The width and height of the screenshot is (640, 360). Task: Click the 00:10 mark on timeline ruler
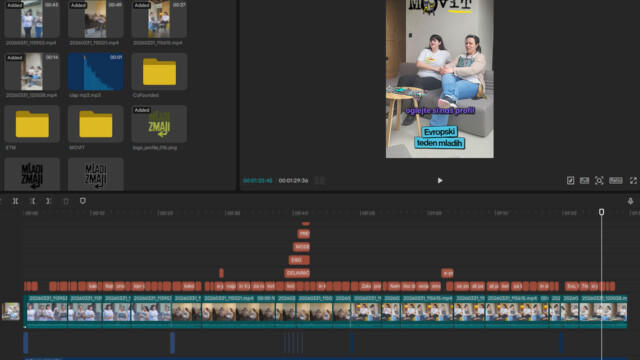coord(98,213)
